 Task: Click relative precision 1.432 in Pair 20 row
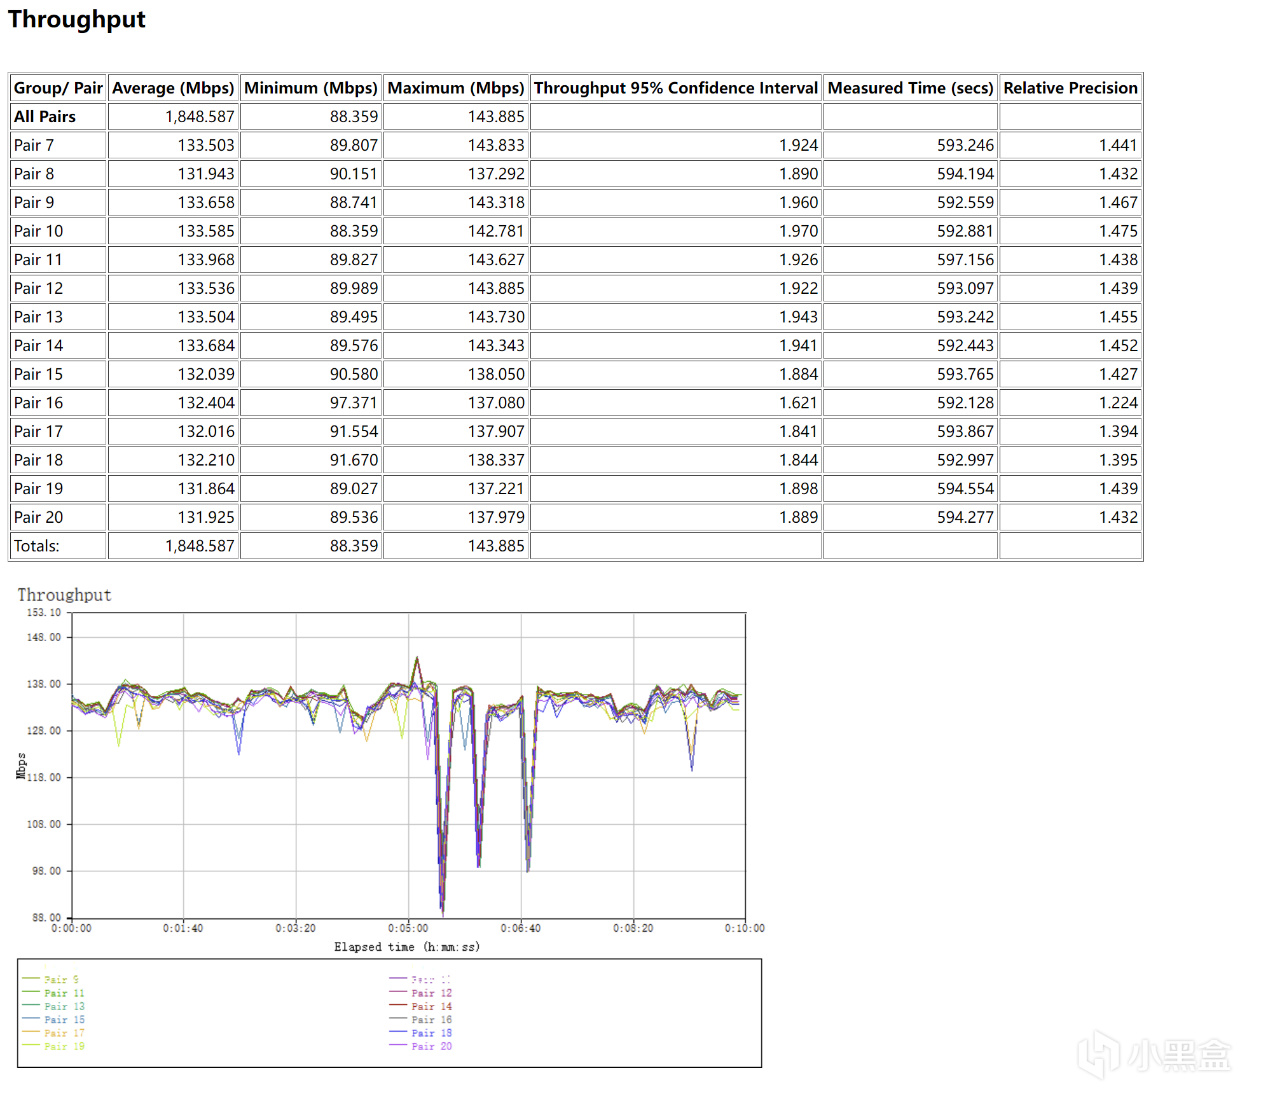click(x=1118, y=517)
